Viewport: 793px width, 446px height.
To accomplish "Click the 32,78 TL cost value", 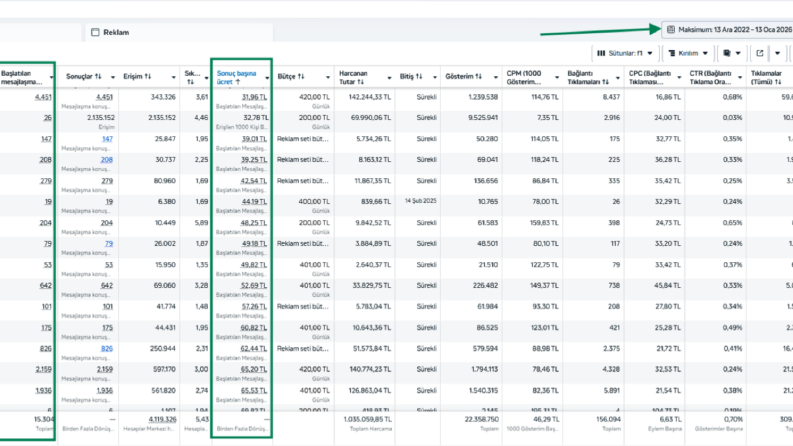I will [255, 118].
